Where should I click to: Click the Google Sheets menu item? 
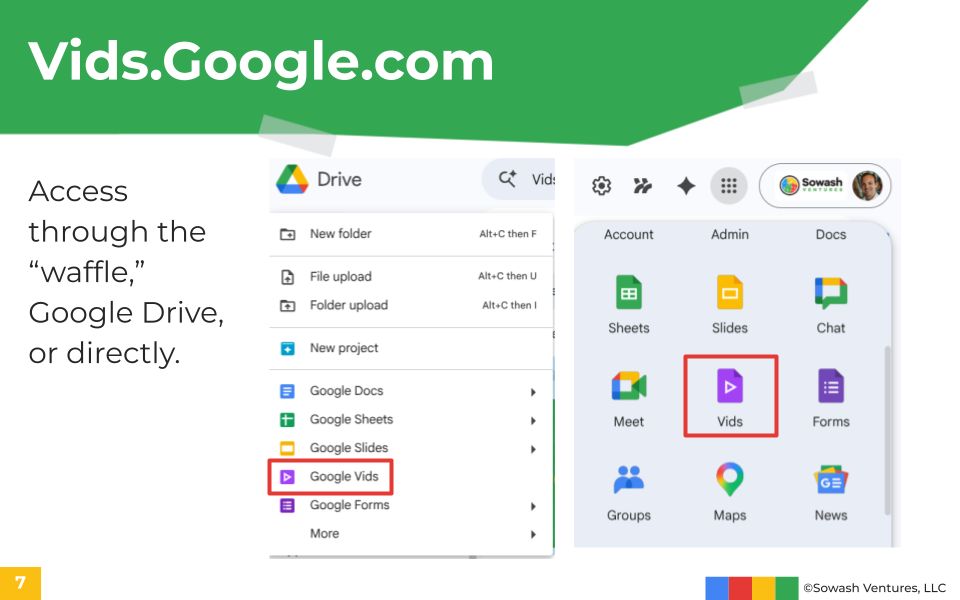[x=411, y=419]
